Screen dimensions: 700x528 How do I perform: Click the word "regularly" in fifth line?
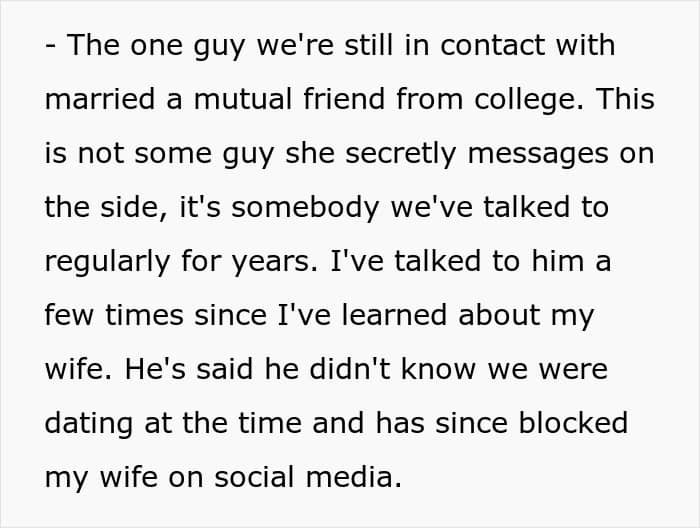107,263
